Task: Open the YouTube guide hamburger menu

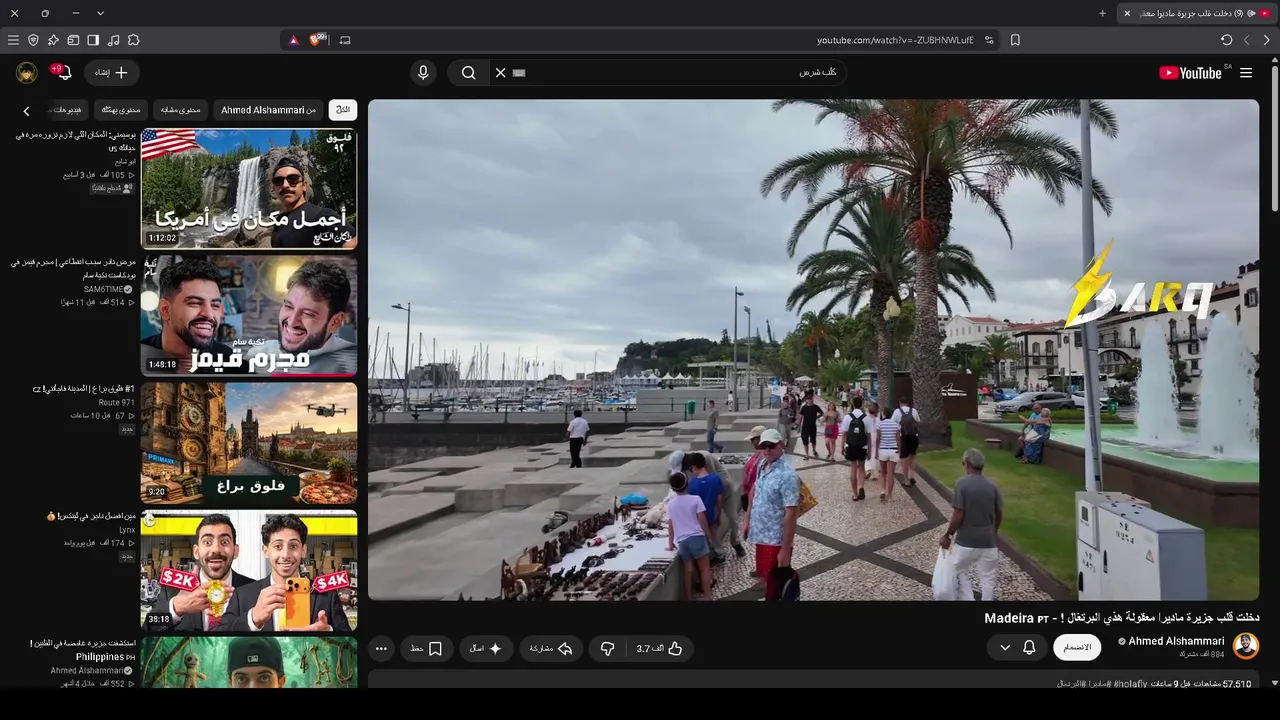Action: point(1246,73)
